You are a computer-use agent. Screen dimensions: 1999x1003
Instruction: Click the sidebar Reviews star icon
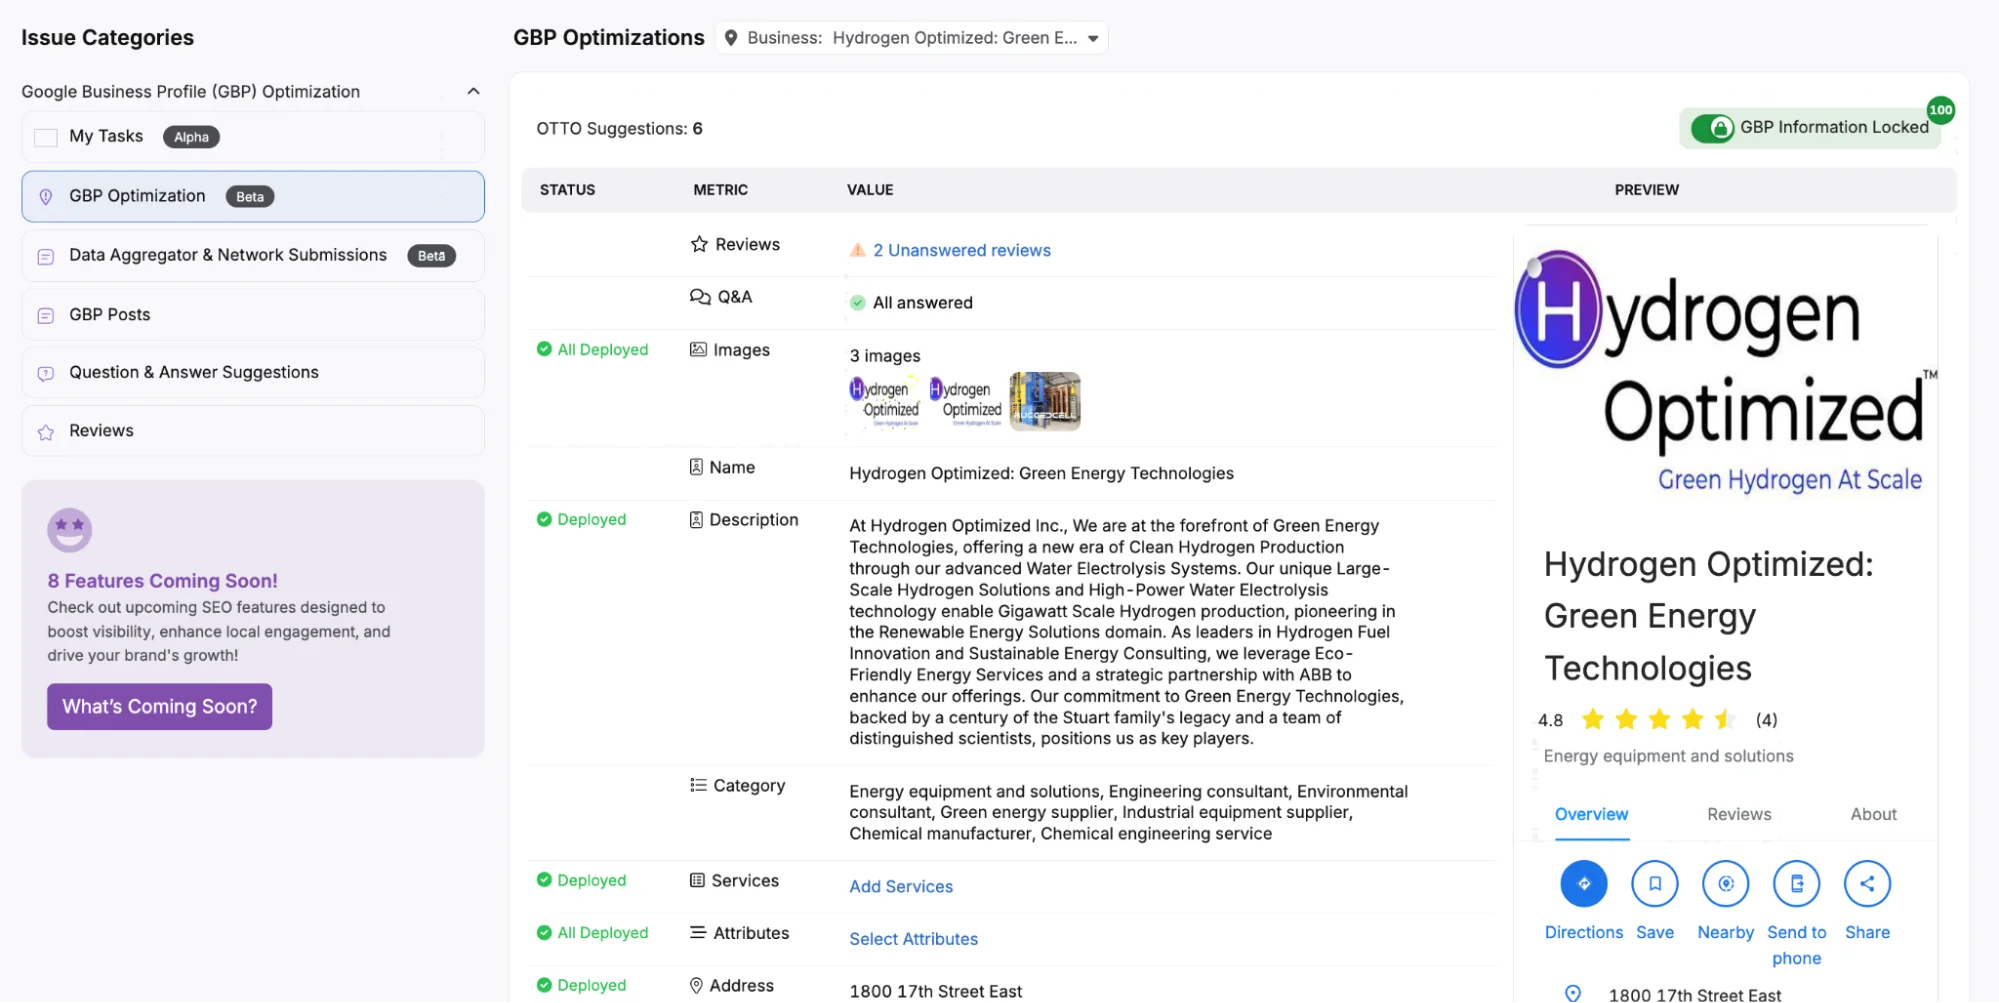click(46, 433)
